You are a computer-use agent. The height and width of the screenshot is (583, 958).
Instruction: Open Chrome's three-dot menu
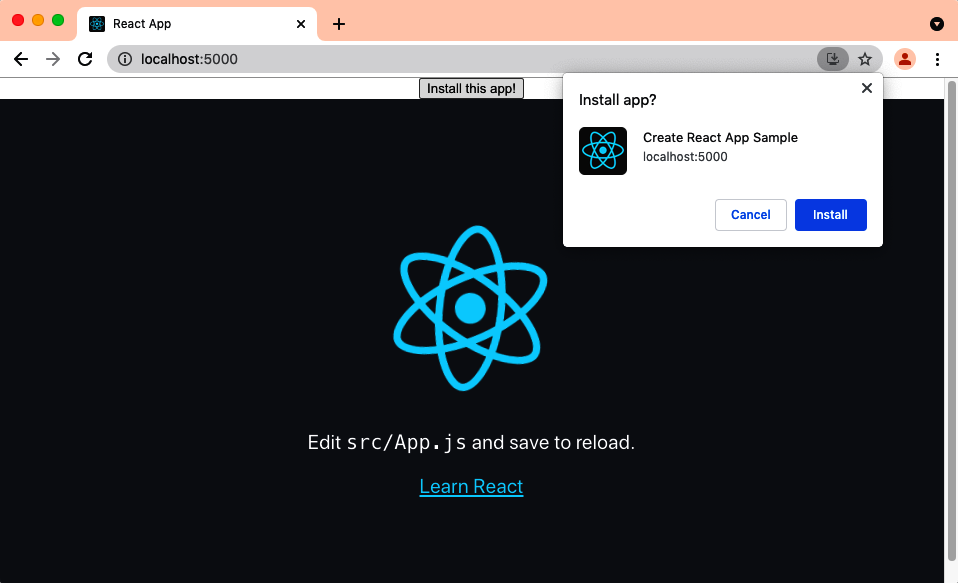[937, 59]
